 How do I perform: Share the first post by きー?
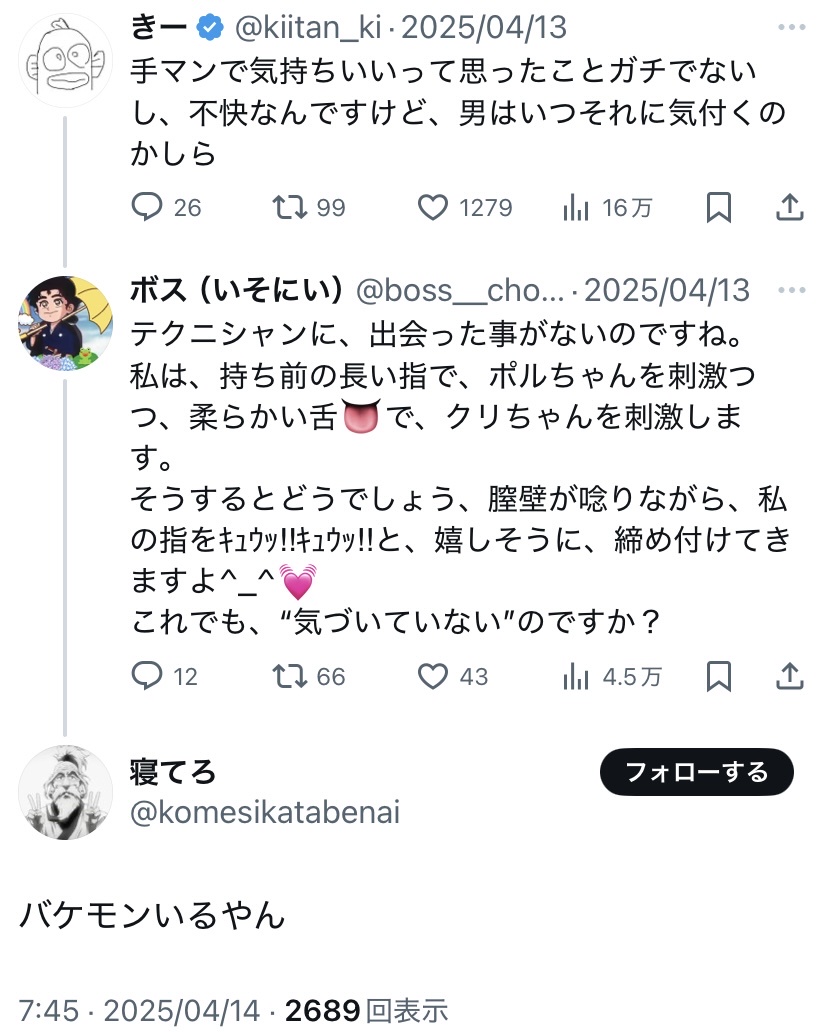point(790,207)
